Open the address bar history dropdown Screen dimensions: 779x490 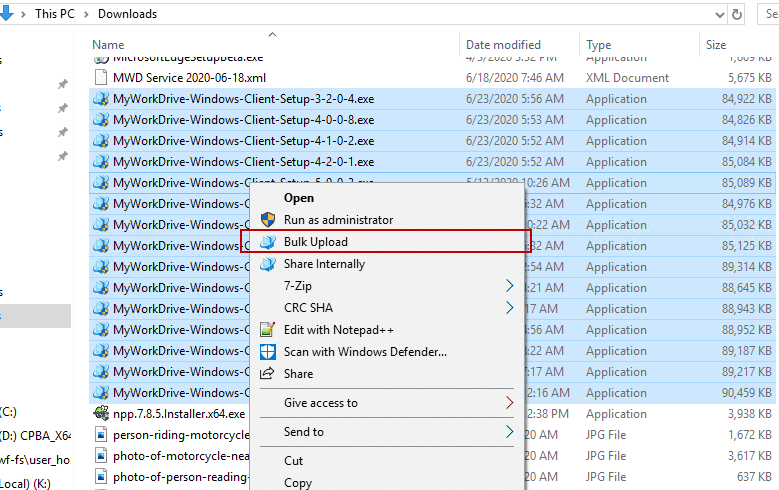pyautogui.click(x=719, y=15)
